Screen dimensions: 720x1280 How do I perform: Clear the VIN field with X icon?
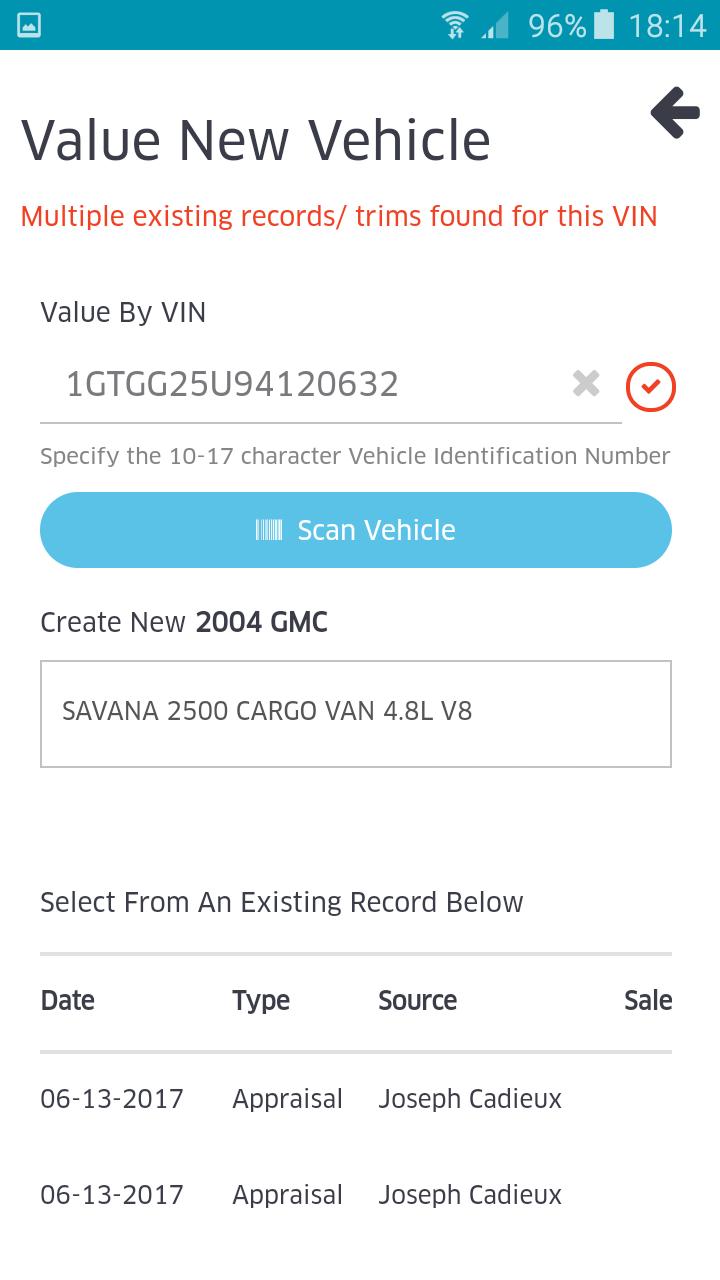pyautogui.click(x=586, y=383)
